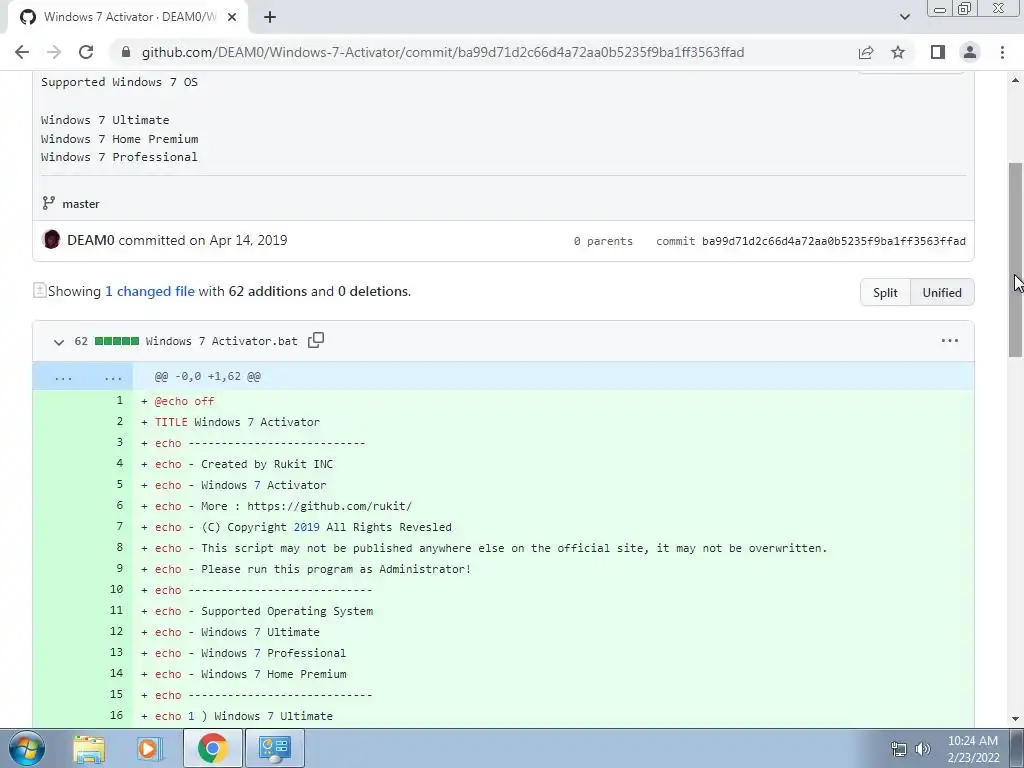Click the address bar URL
1024x768 pixels.
click(443, 52)
